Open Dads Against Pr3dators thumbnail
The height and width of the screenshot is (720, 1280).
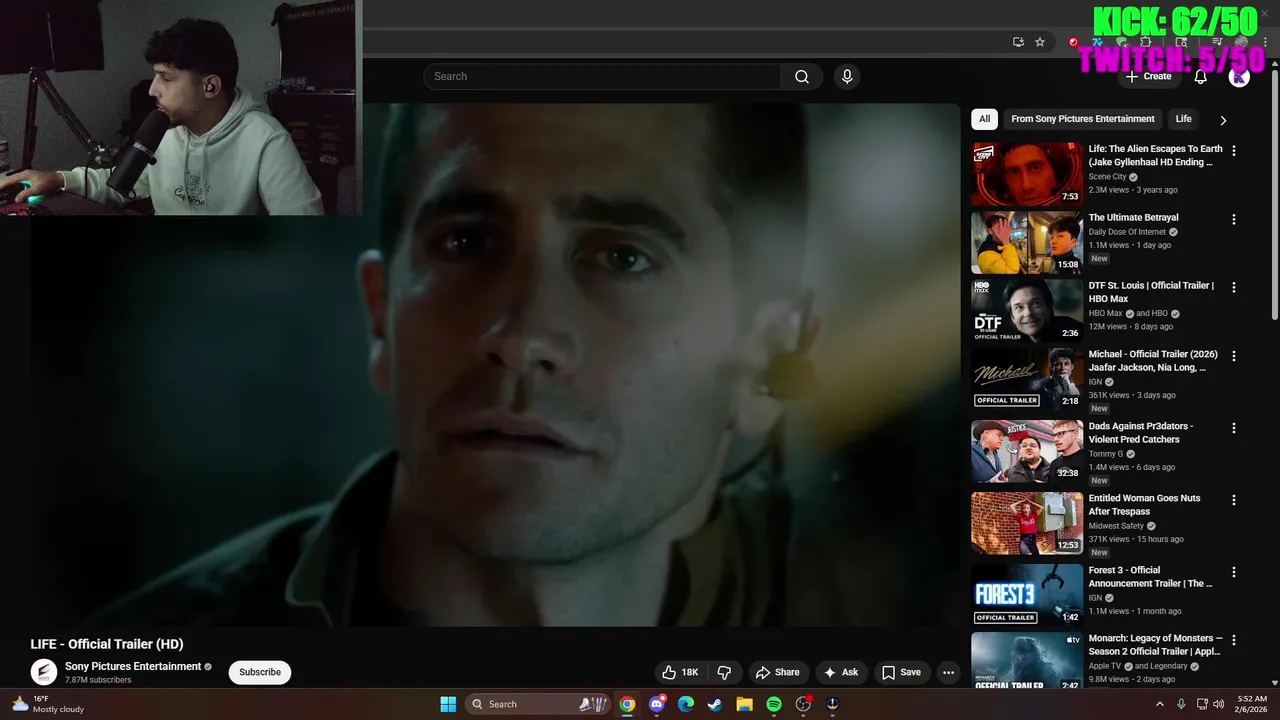coord(1027,451)
